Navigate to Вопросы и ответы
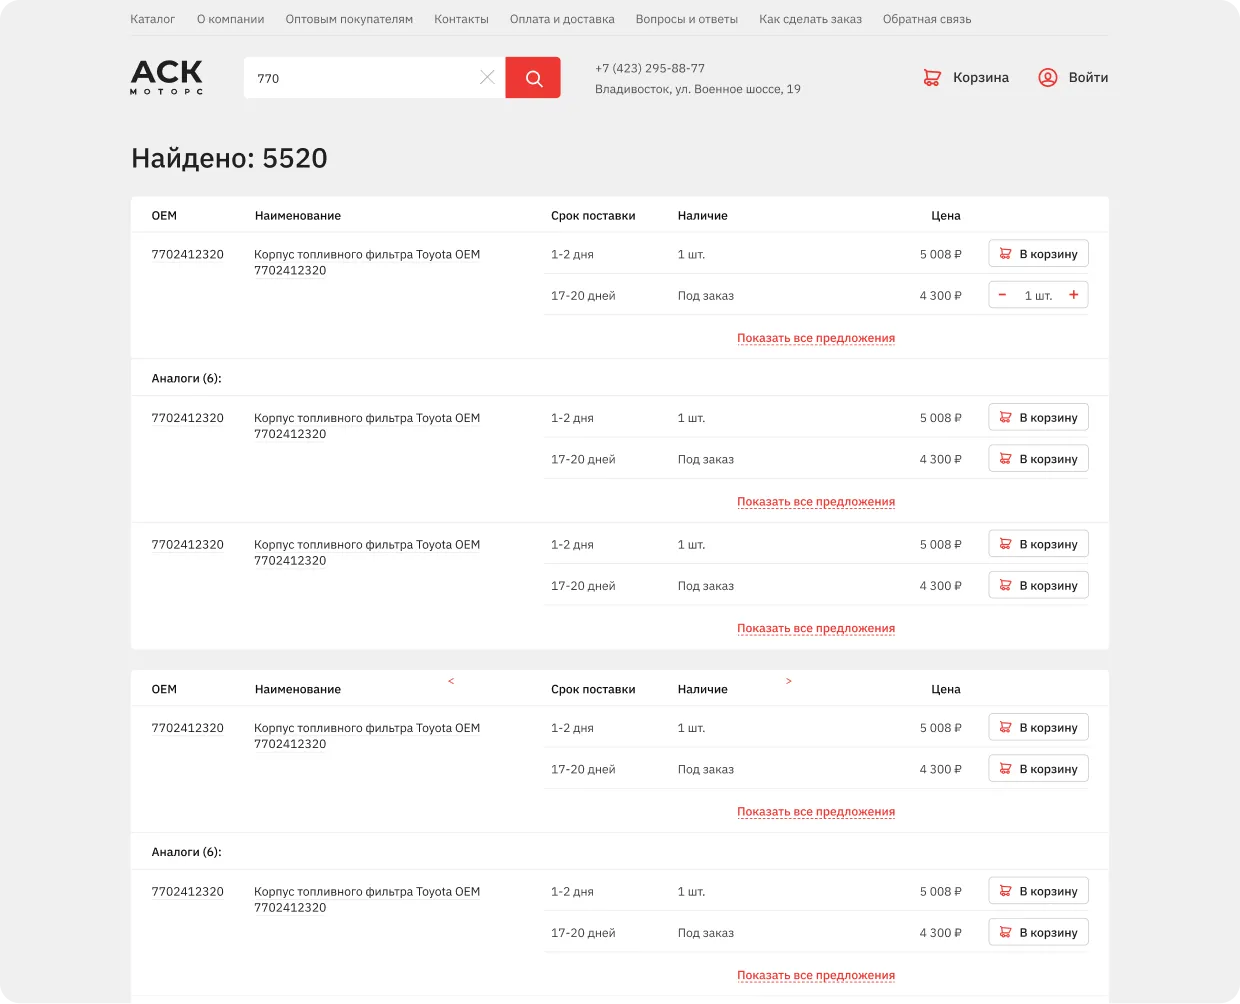Image resolution: width=1240 pixels, height=1004 pixels. point(686,19)
